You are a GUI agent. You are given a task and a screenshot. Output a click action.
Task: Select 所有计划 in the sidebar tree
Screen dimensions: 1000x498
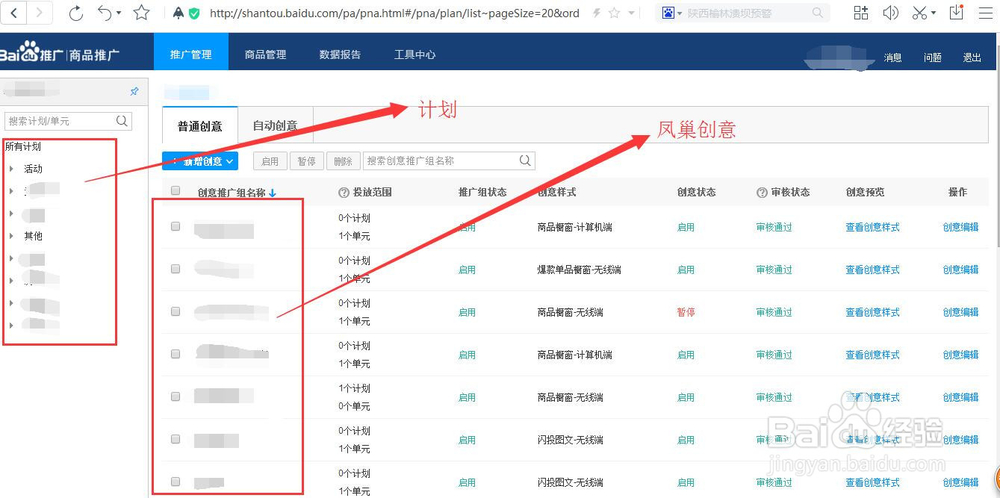coord(23,147)
